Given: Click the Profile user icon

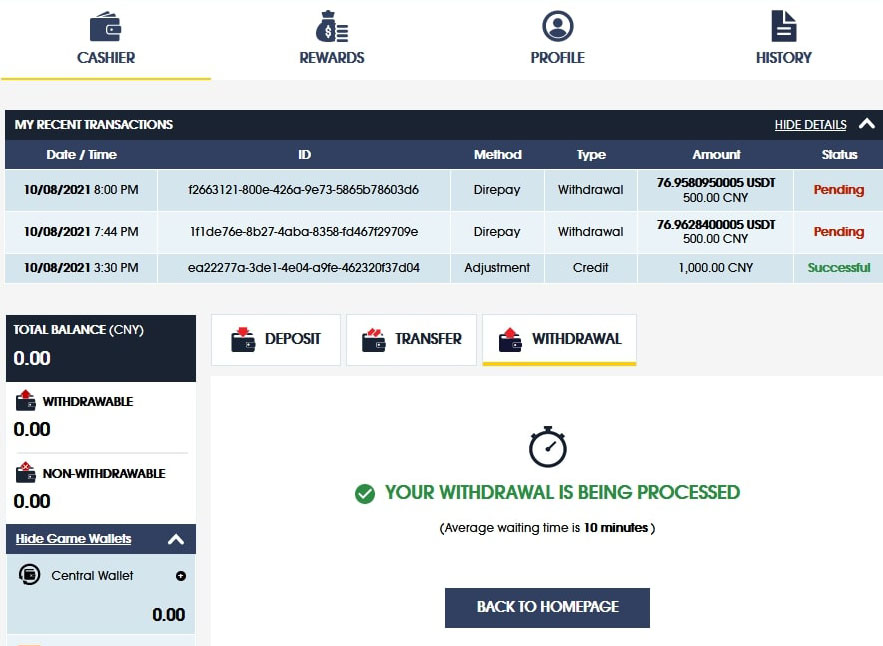Looking at the screenshot, I should pyautogui.click(x=557, y=26).
